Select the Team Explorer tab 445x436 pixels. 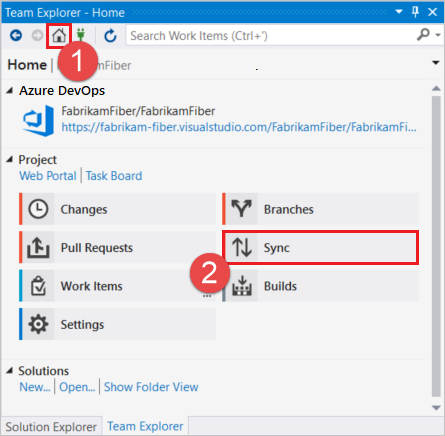(x=145, y=426)
